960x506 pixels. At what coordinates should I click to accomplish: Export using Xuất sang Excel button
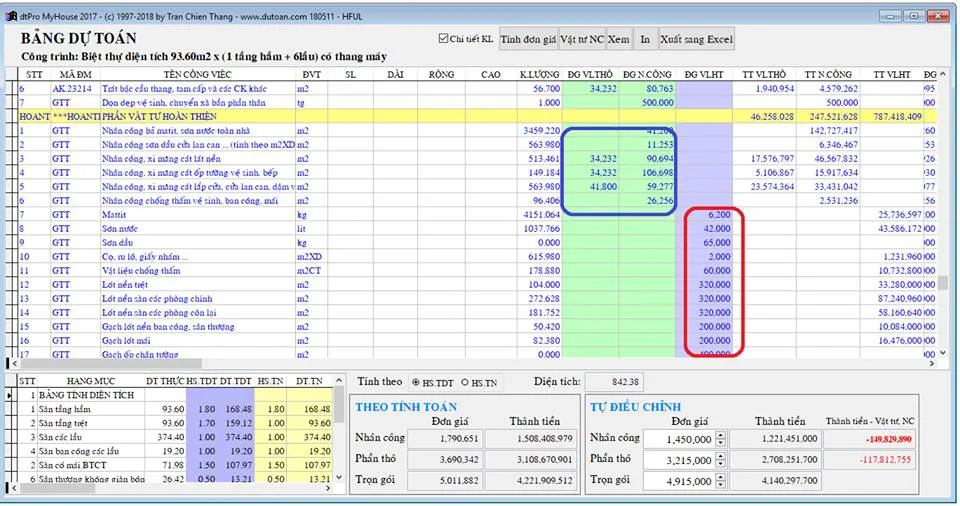click(696, 39)
